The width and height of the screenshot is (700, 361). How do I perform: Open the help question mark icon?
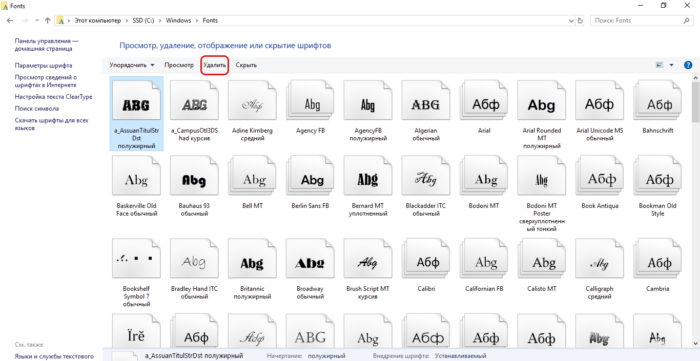point(688,65)
